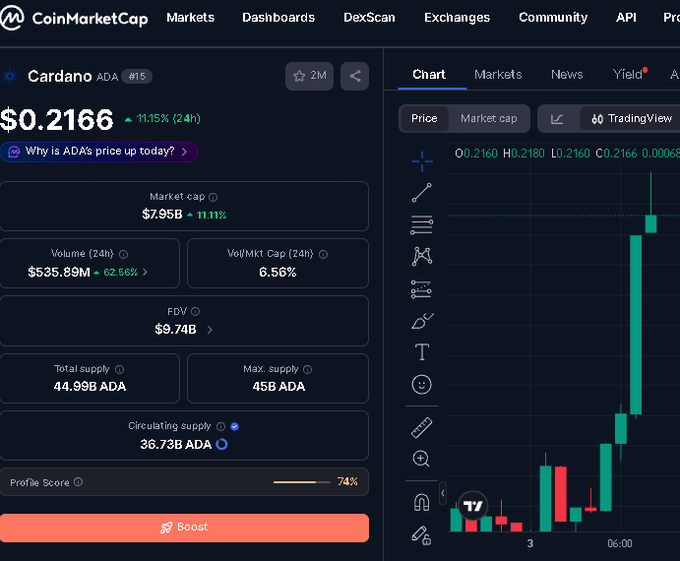Click the 06:00 time axis label
680x561 pixels.
(x=620, y=544)
